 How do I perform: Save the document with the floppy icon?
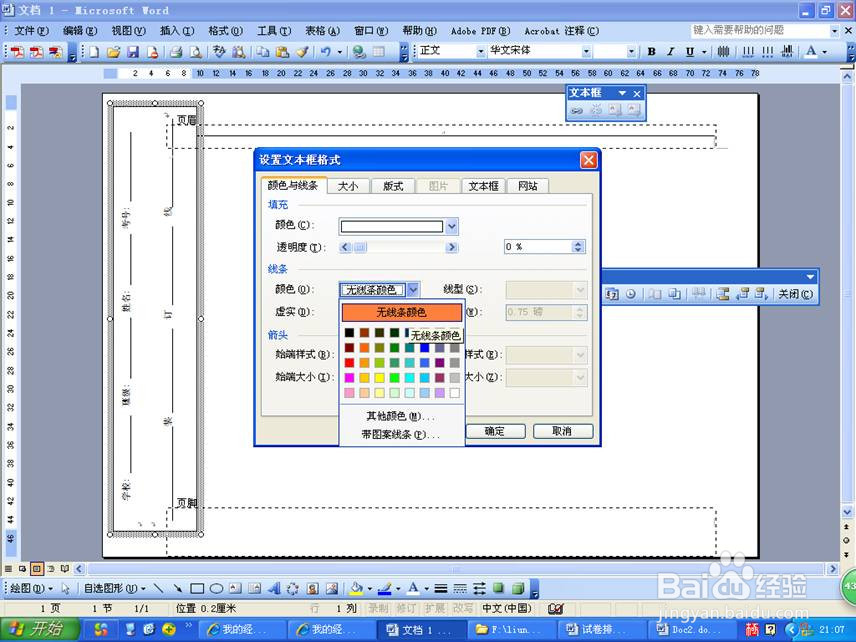(133, 52)
